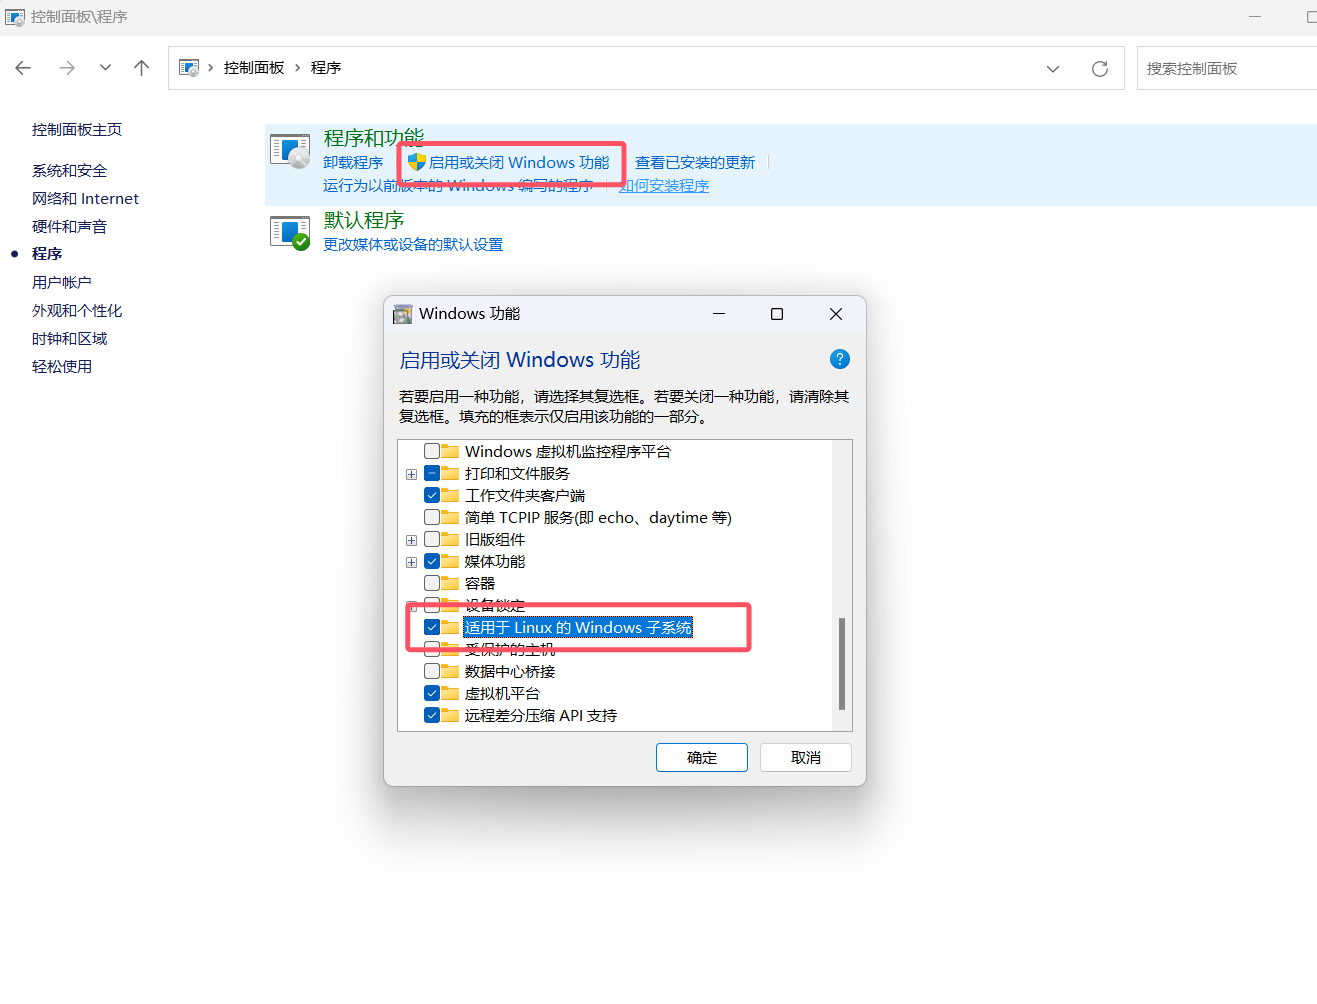Viewport: 1317px width, 1004px height.
Task: Click the back navigation arrow
Action: pos(23,68)
